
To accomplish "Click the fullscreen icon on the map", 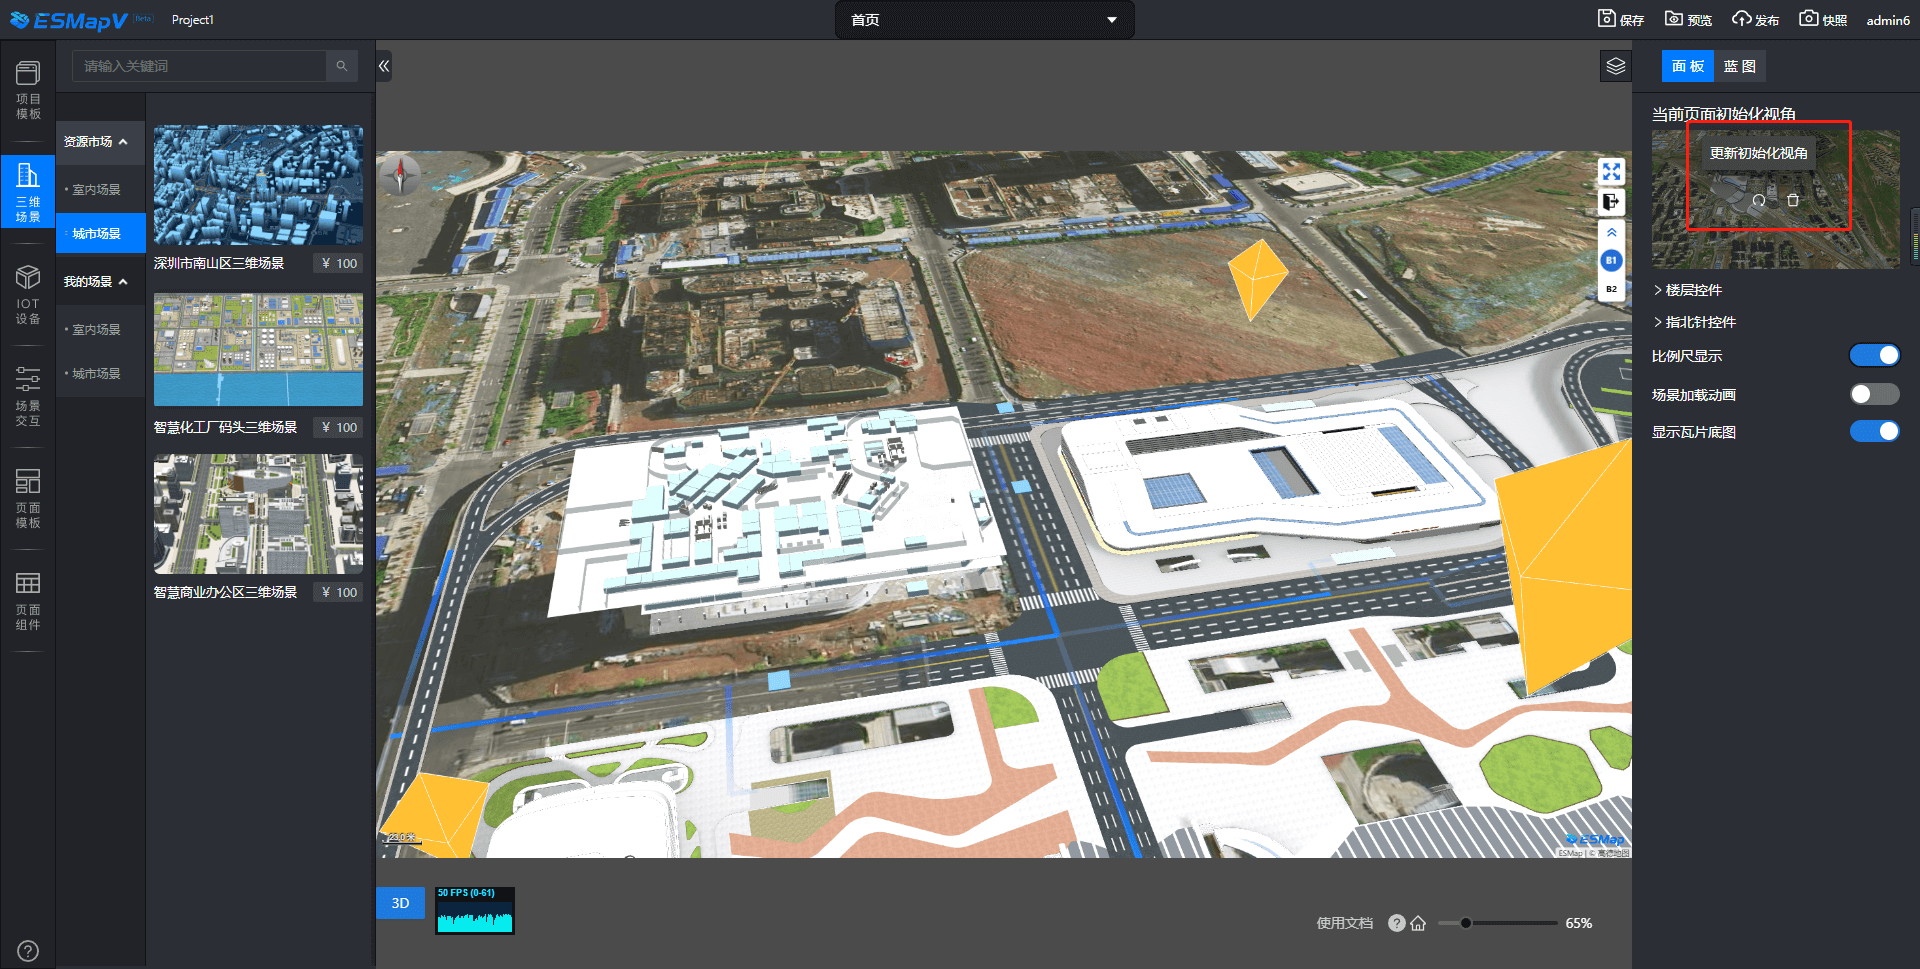I will point(1611,172).
